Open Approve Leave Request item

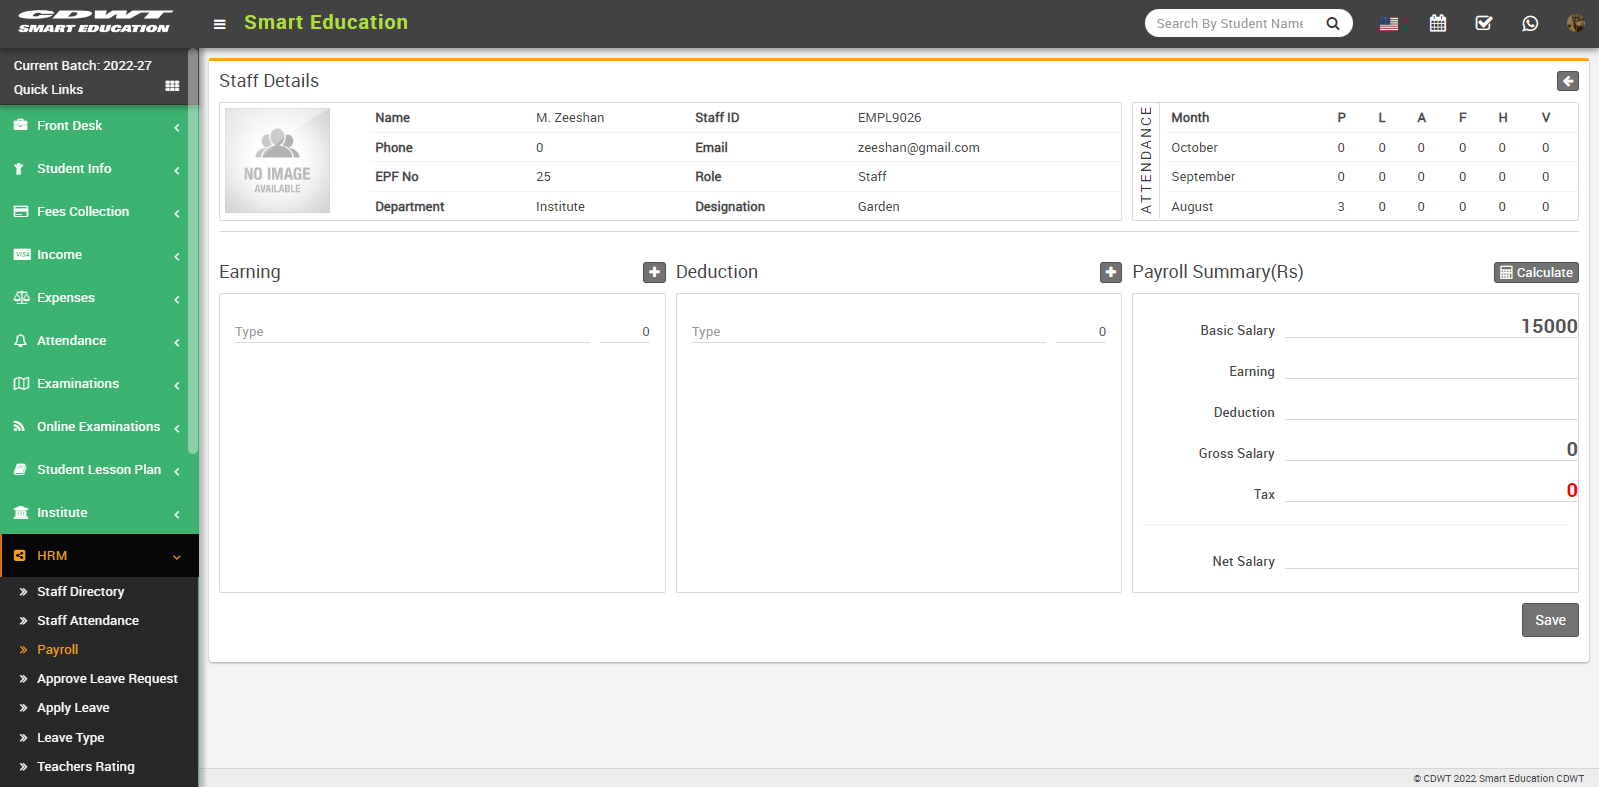pyautogui.click(x=107, y=679)
